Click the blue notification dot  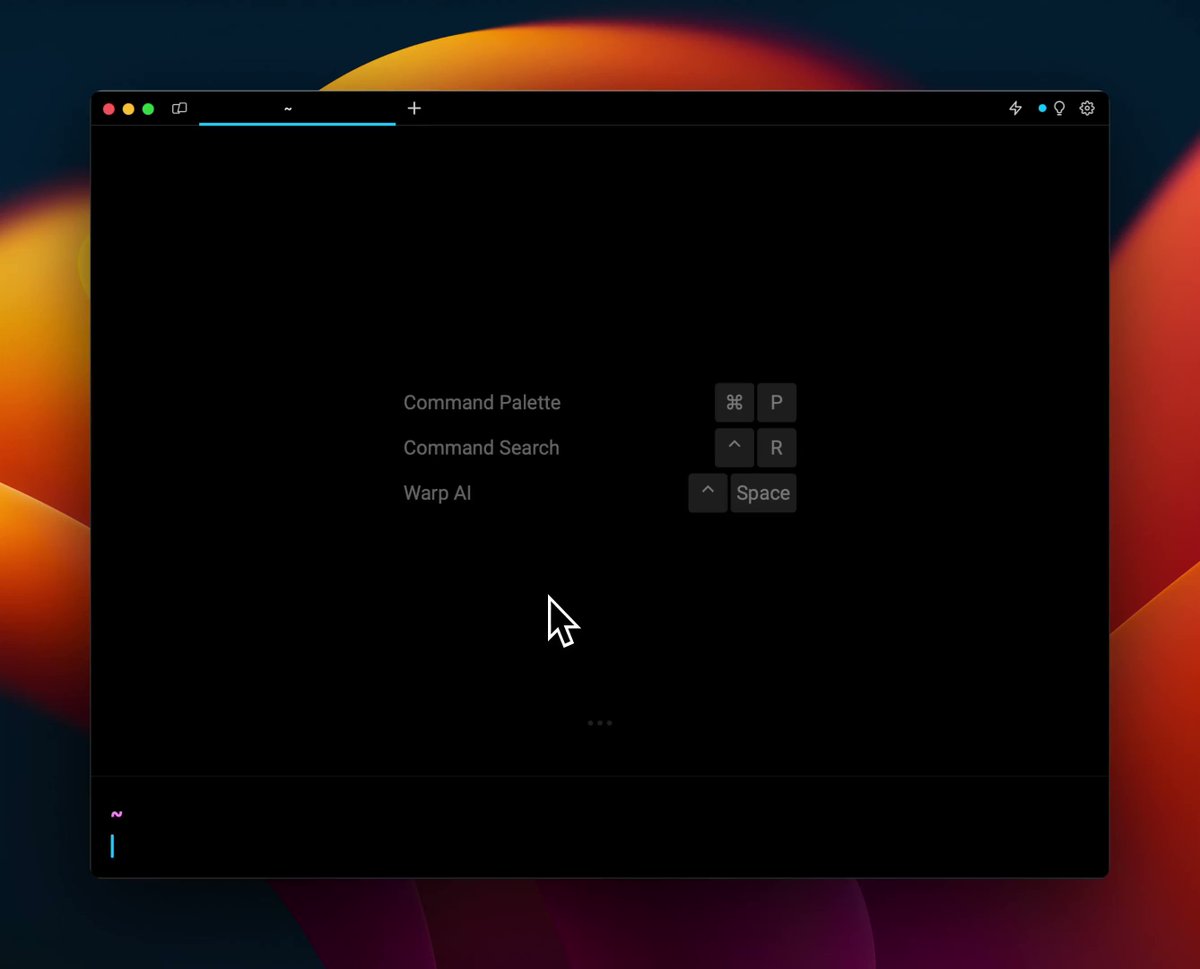[x=1042, y=108]
